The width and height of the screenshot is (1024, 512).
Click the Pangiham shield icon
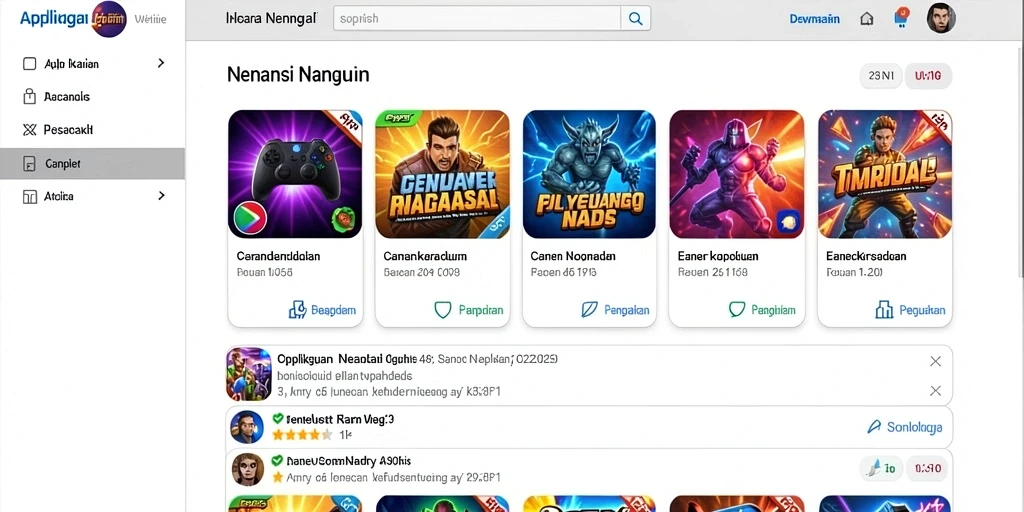pyautogui.click(x=737, y=310)
